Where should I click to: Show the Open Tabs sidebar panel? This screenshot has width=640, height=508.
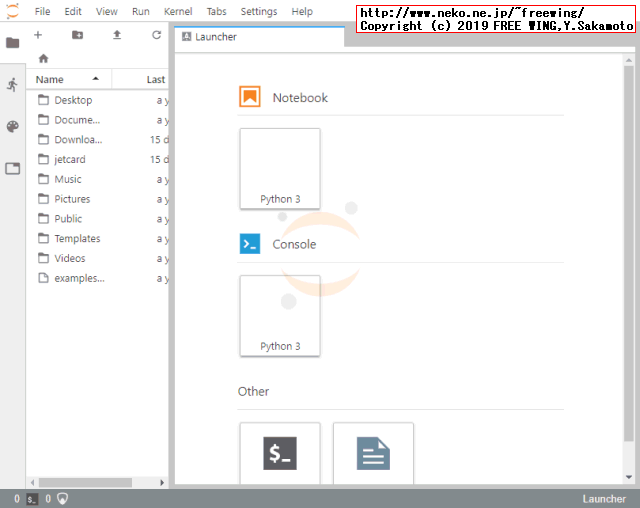click(12, 168)
